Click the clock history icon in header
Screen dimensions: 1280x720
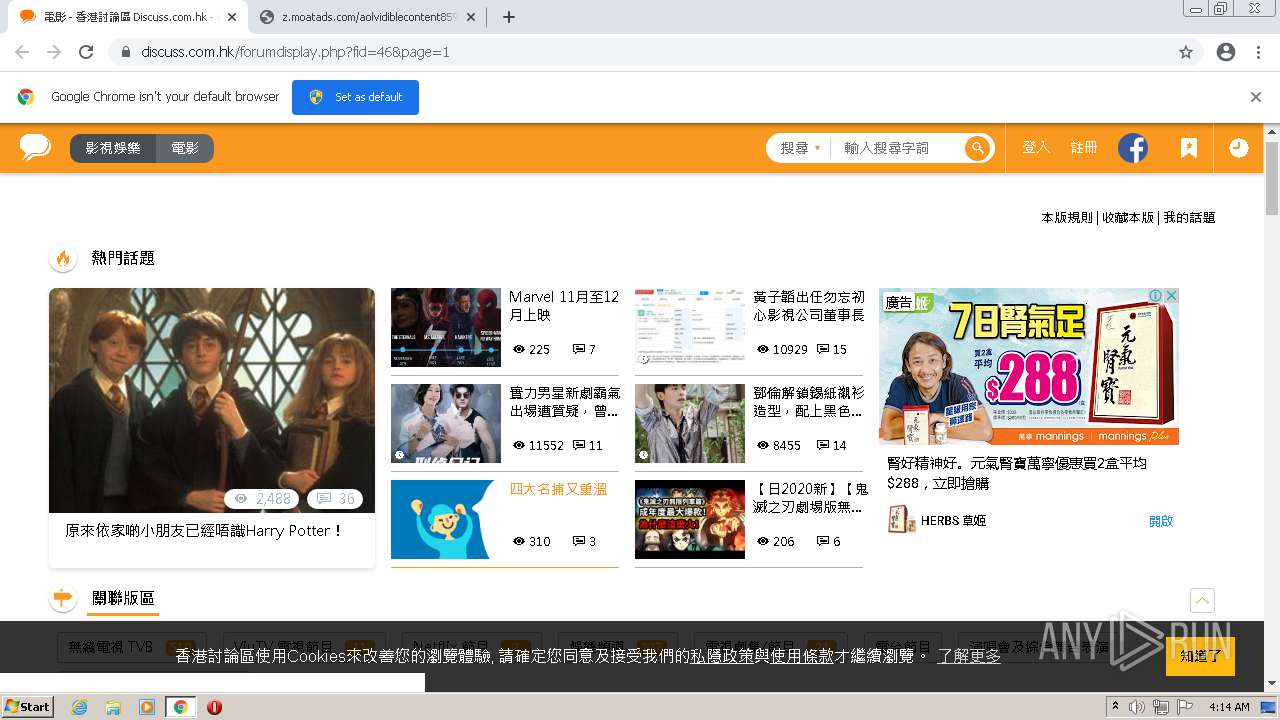point(1239,148)
